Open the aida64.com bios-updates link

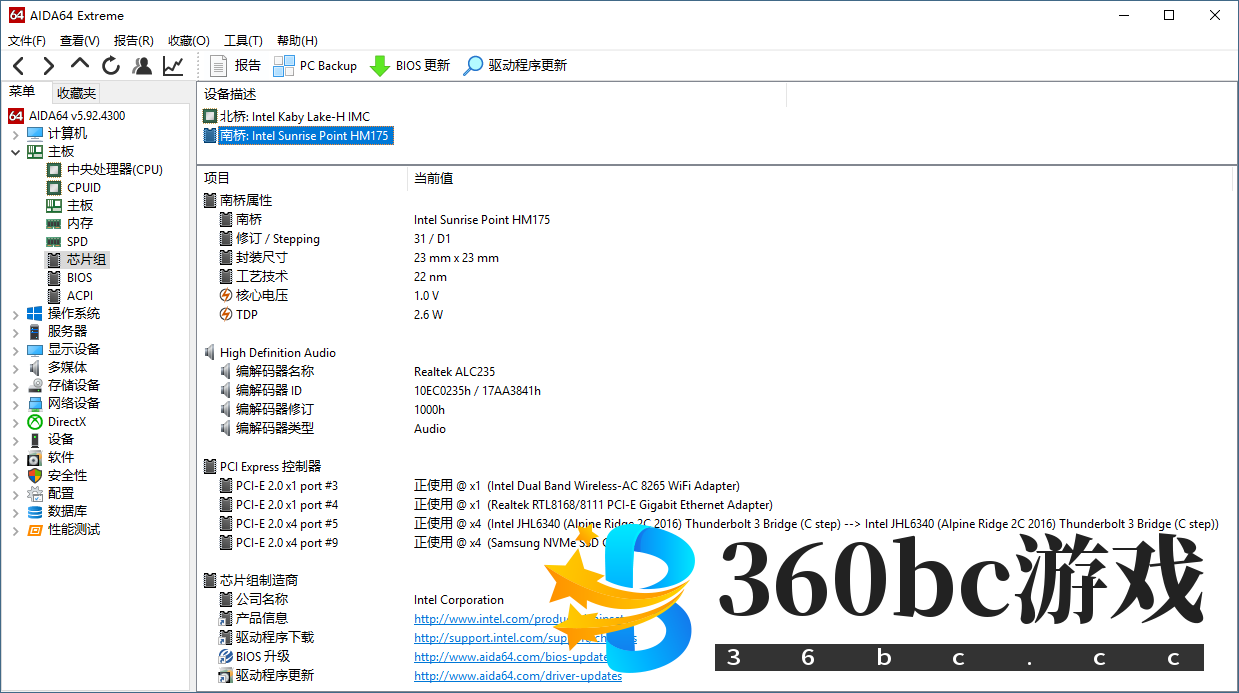pos(510,657)
